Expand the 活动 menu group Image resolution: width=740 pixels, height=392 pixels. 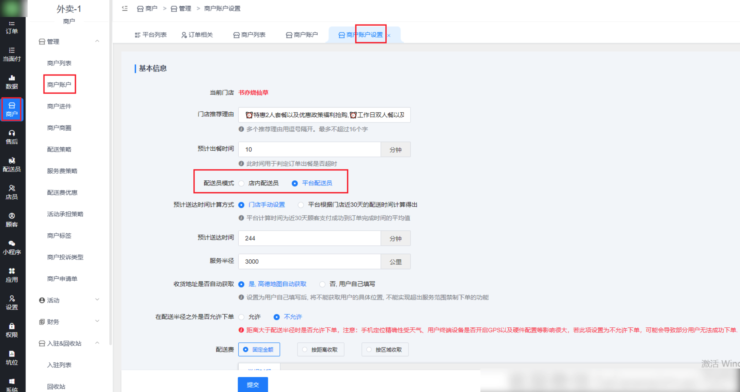pyautogui.click(x=98, y=300)
